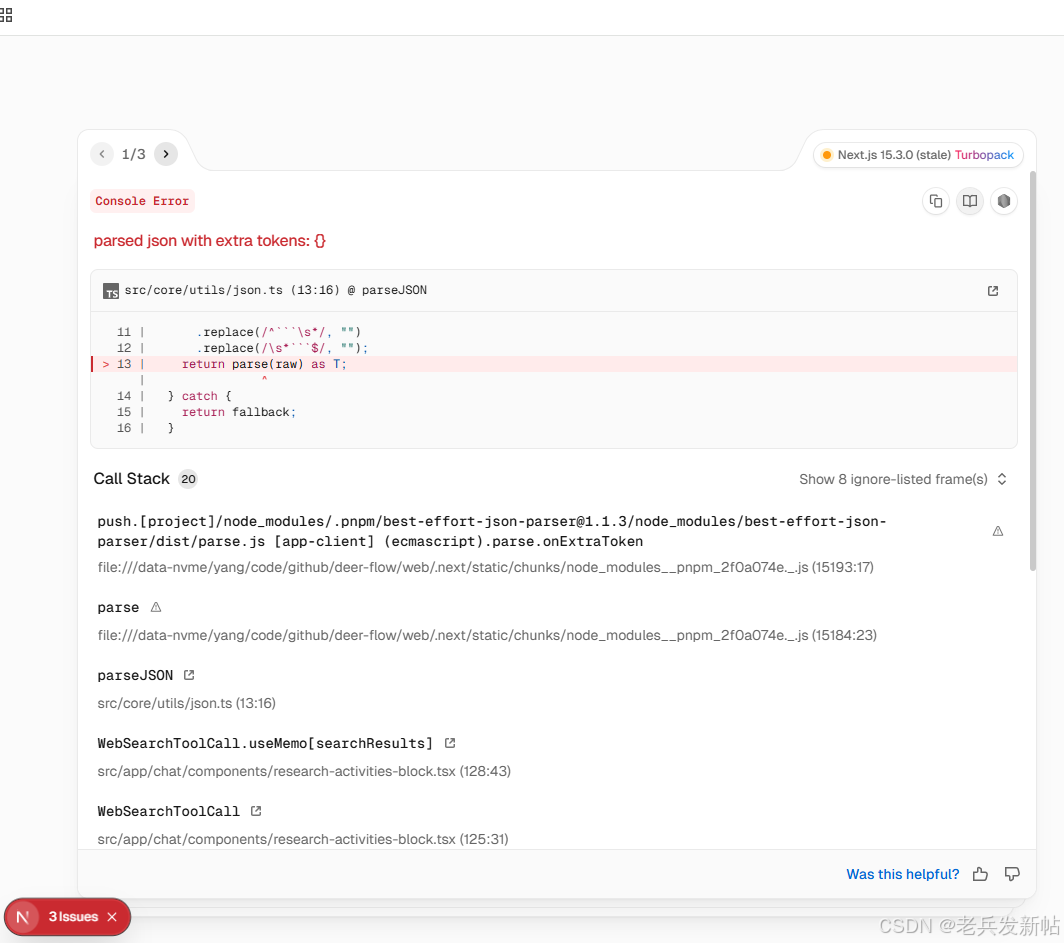Open WebSearchToolCall frame external link icon
The height and width of the screenshot is (943, 1064).
pyautogui.click(x=256, y=811)
